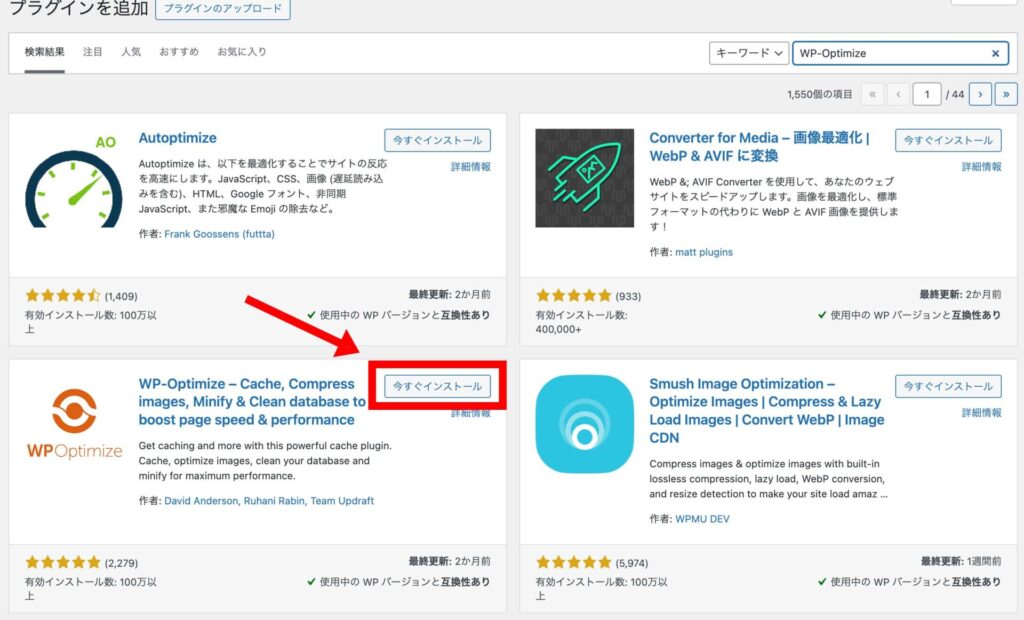
Task: Open Converter for Media title link
Action: tap(760, 147)
